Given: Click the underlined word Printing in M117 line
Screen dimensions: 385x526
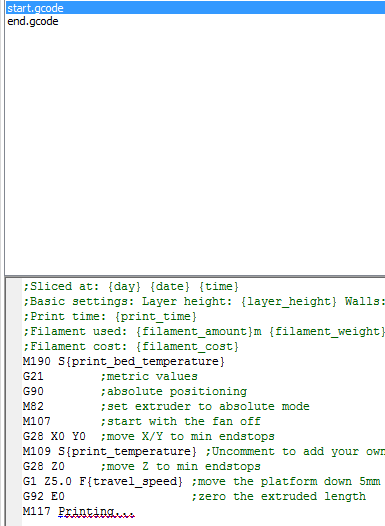Looking at the screenshot, I should tap(86, 512).
